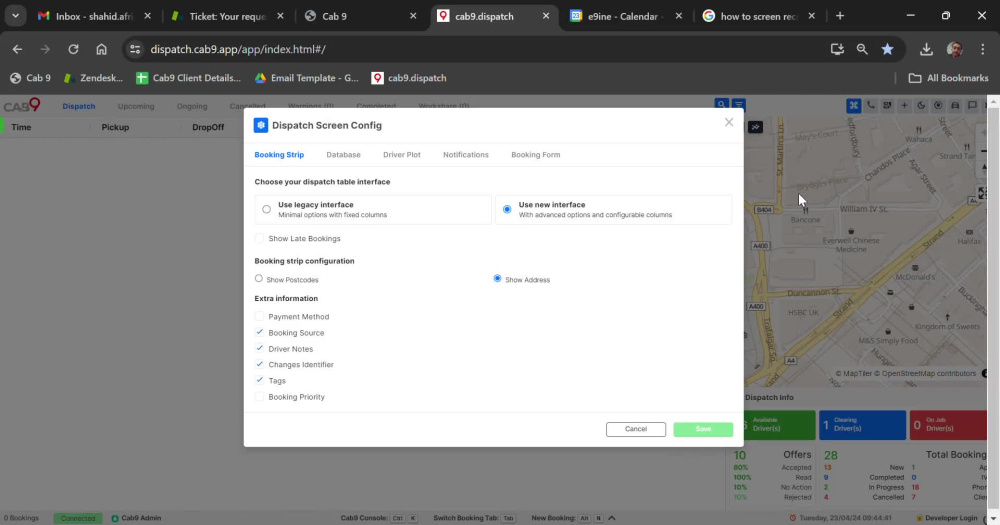Click the blue command-key icon in the map toolbar
The height and width of the screenshot is (525, 1000).
point(853,106)
